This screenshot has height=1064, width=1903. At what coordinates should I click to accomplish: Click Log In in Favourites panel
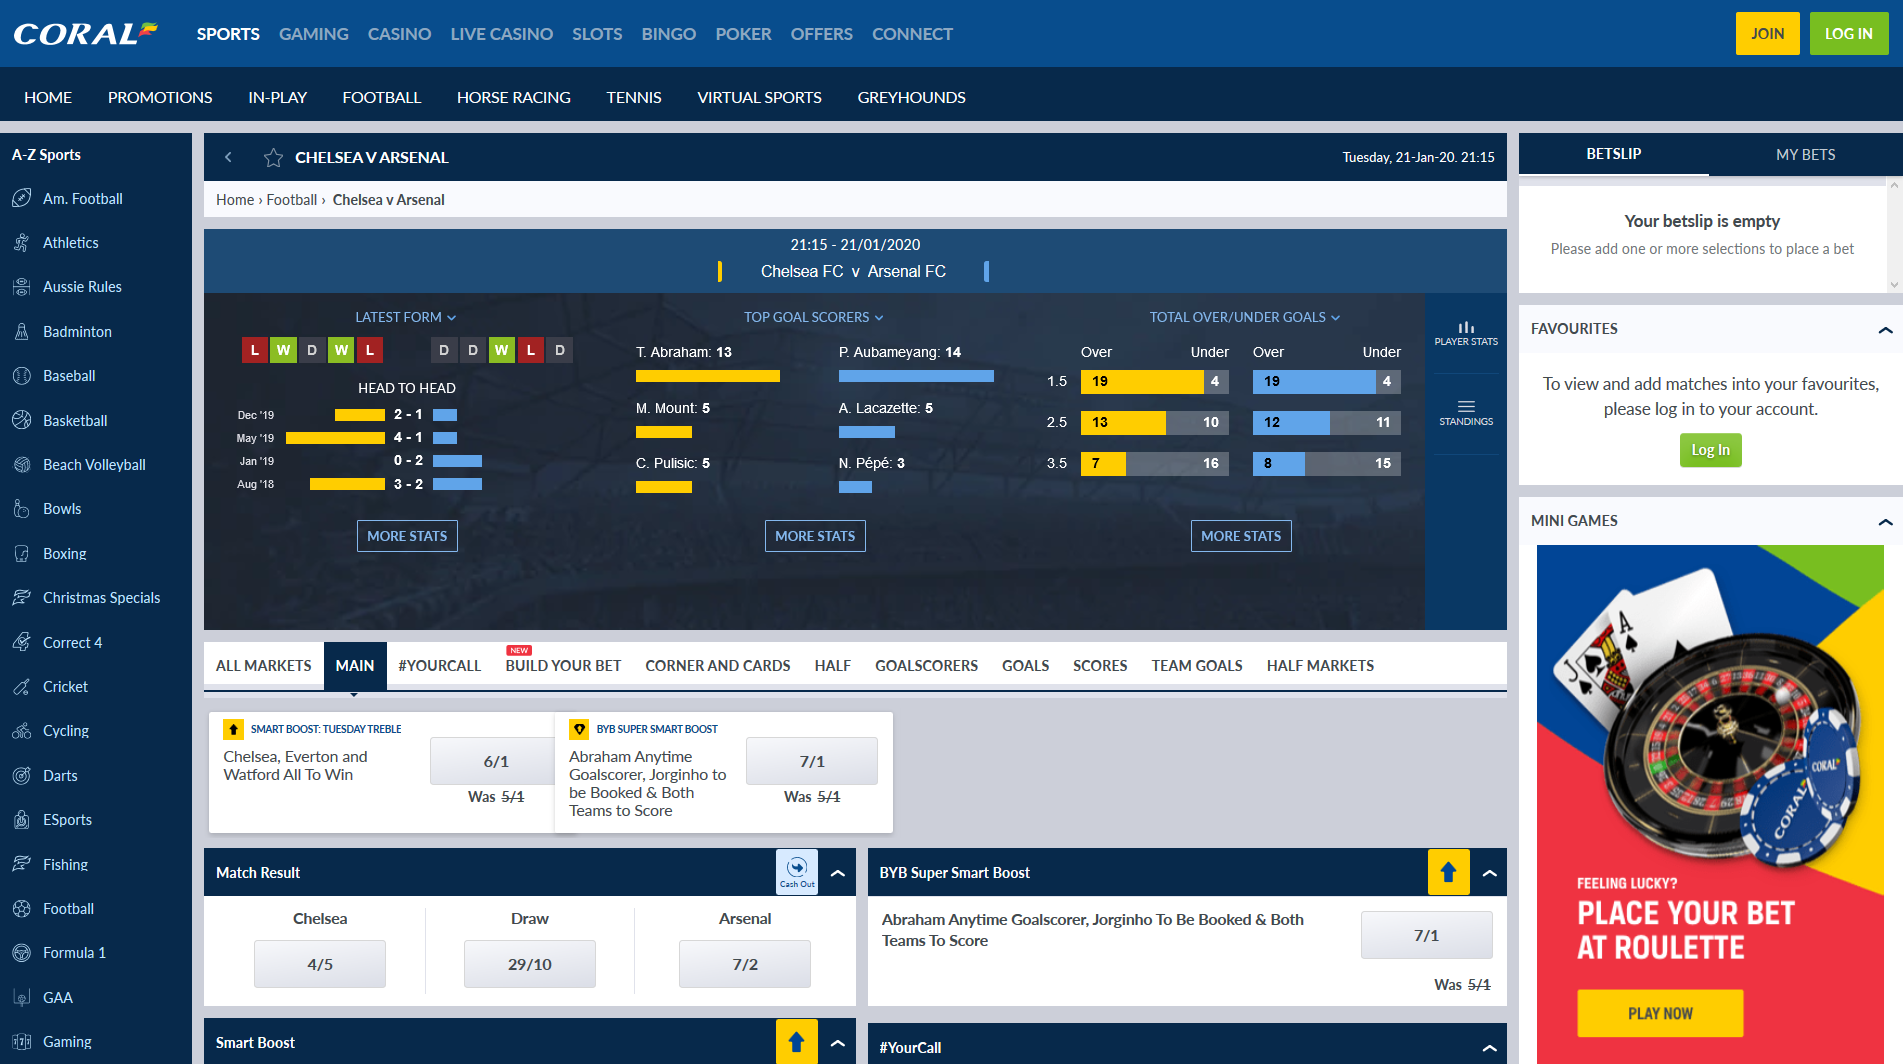click(x=1710, y=450)
